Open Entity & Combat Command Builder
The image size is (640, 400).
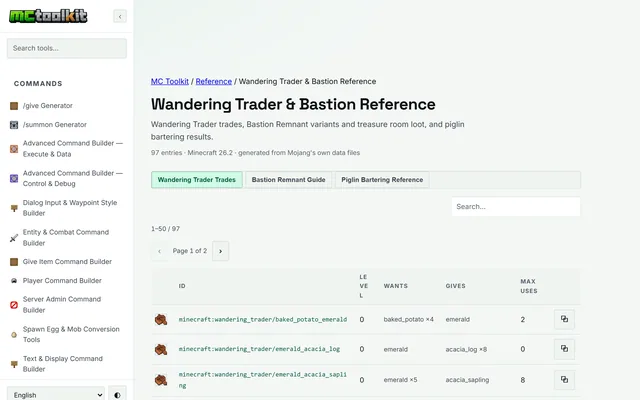tap(66, 238)
